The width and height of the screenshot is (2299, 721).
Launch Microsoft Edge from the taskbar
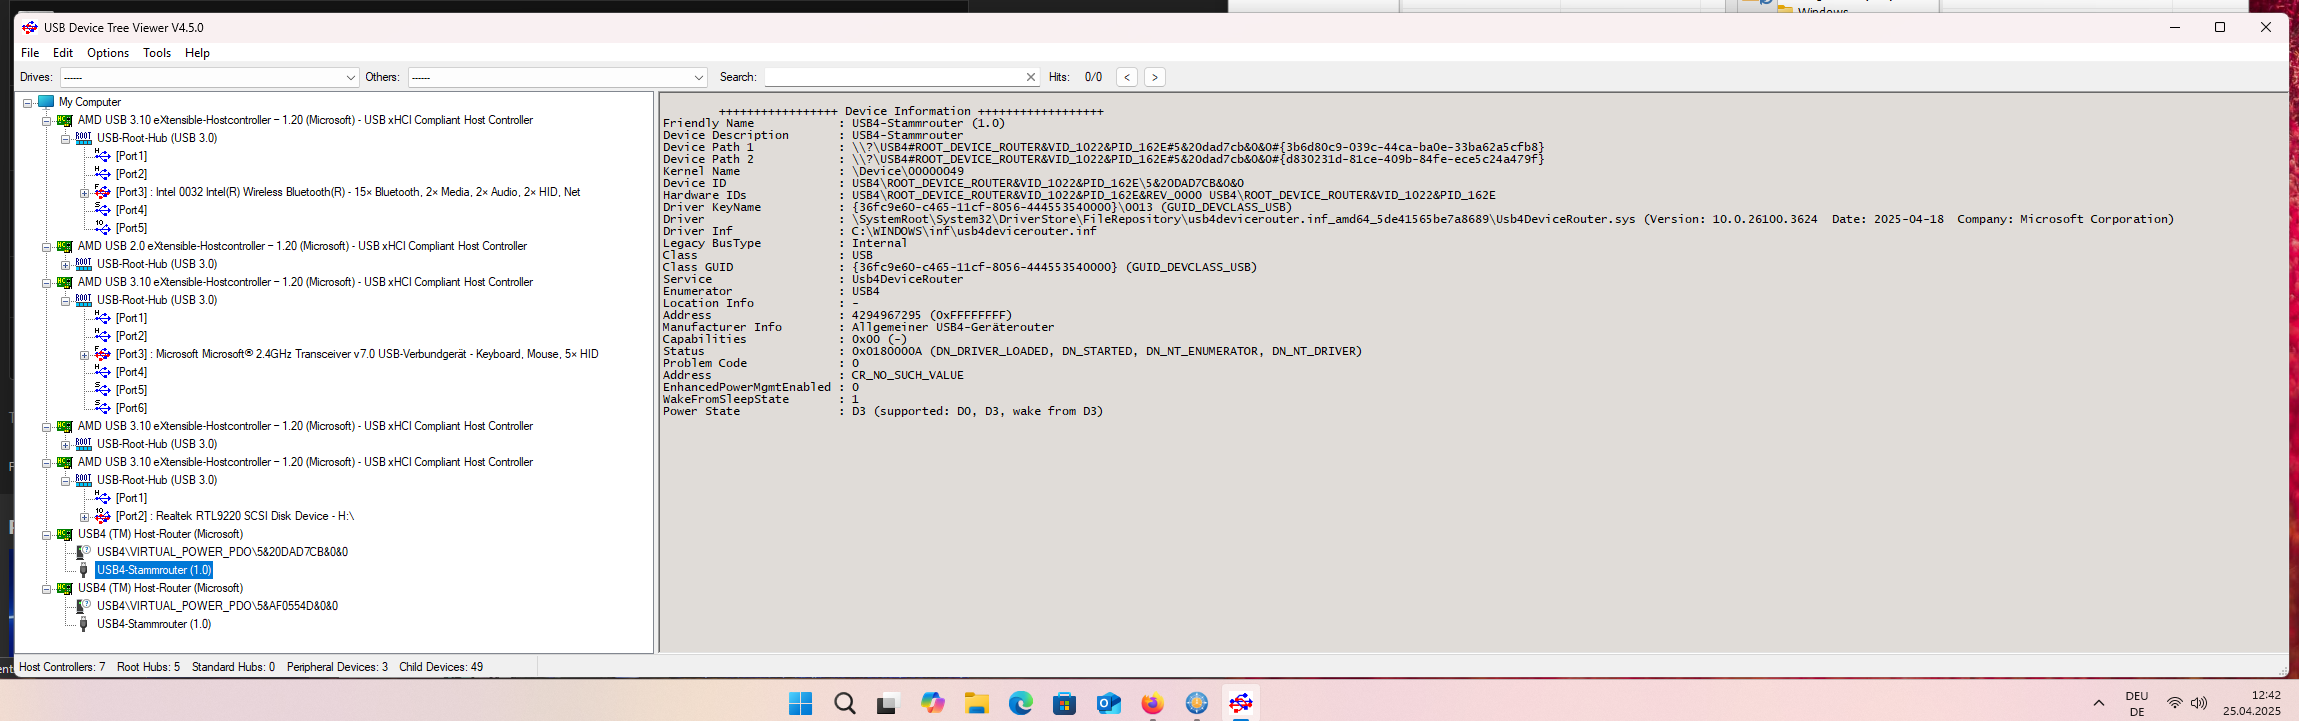tap(1021, 704)
